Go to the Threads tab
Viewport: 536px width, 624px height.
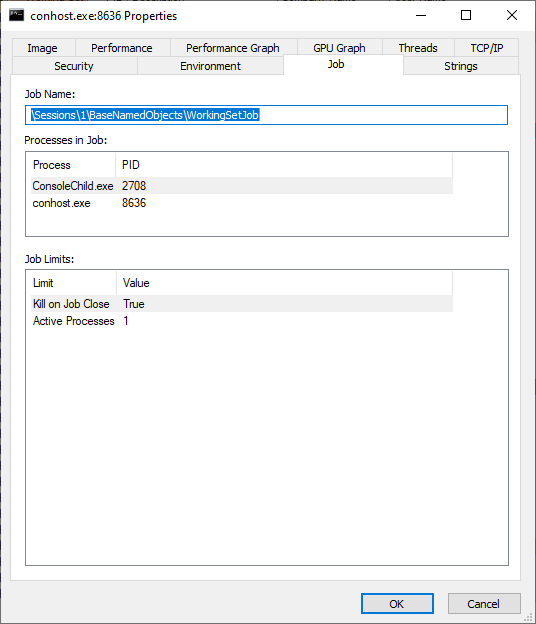tap(418, 48)
